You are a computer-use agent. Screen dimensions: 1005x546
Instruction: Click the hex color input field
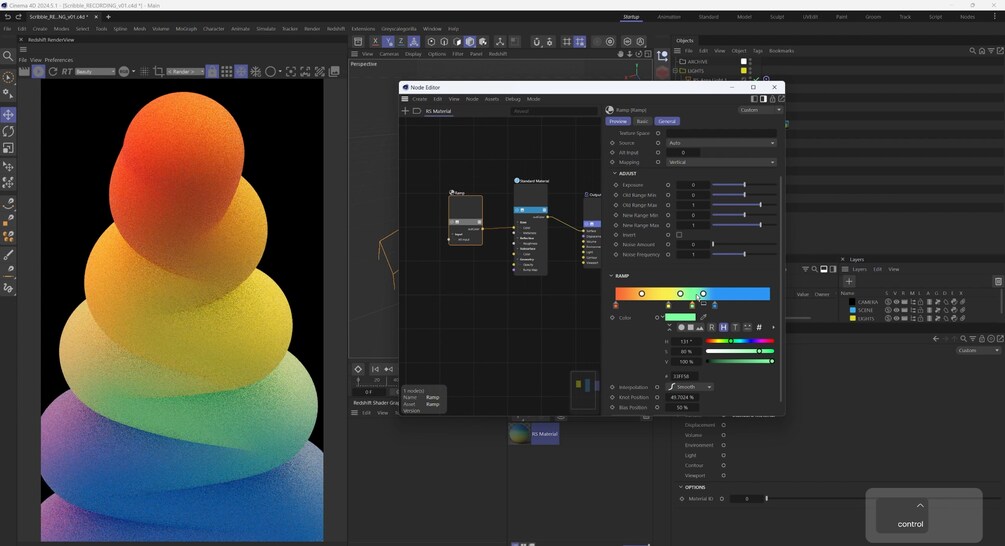[684, 377]
